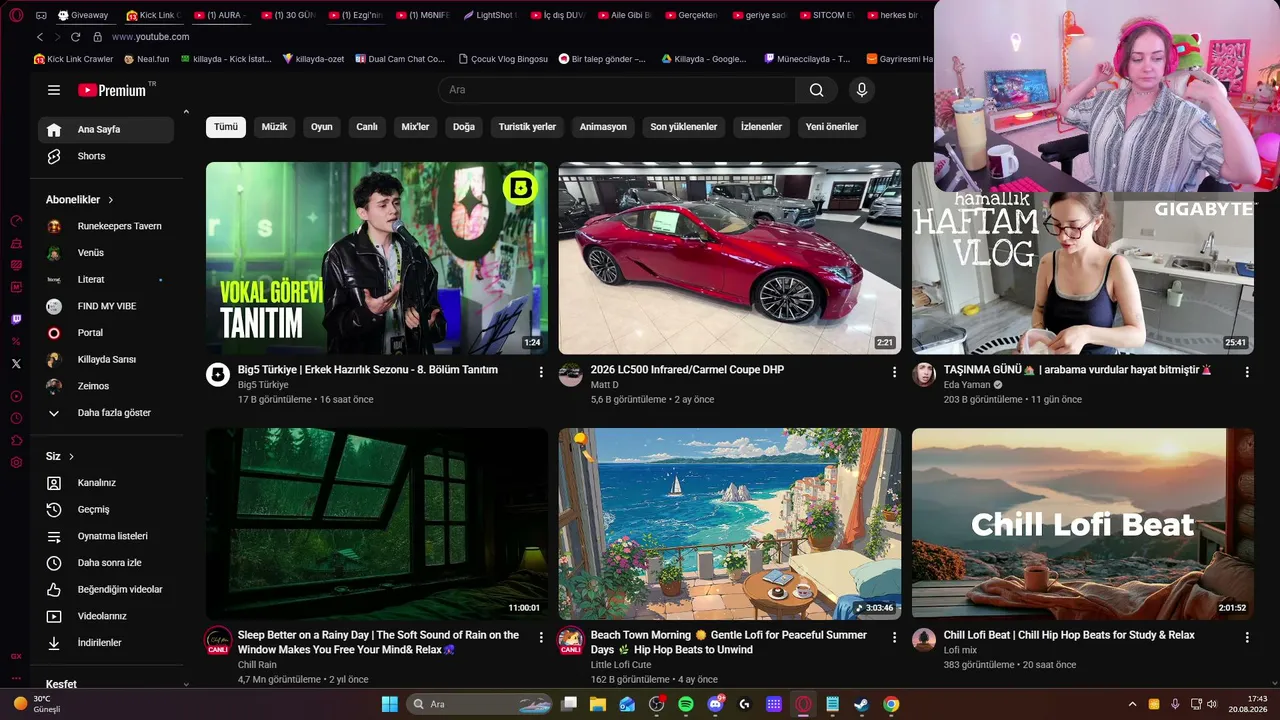The image size is (1280, 720).
Task: Switch to the Giveaway browser tab
Action: (x=83, y=15)
